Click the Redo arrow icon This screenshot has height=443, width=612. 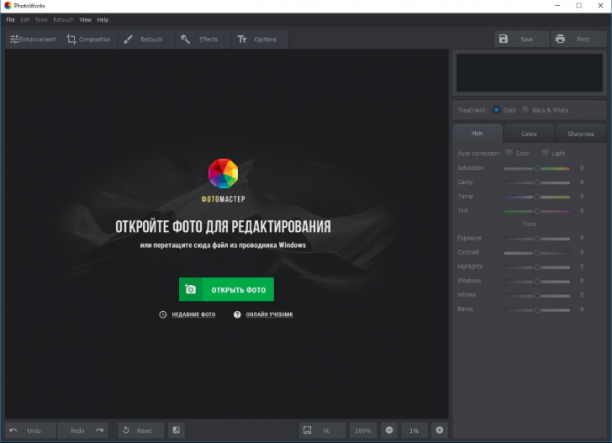coord(100,430)
